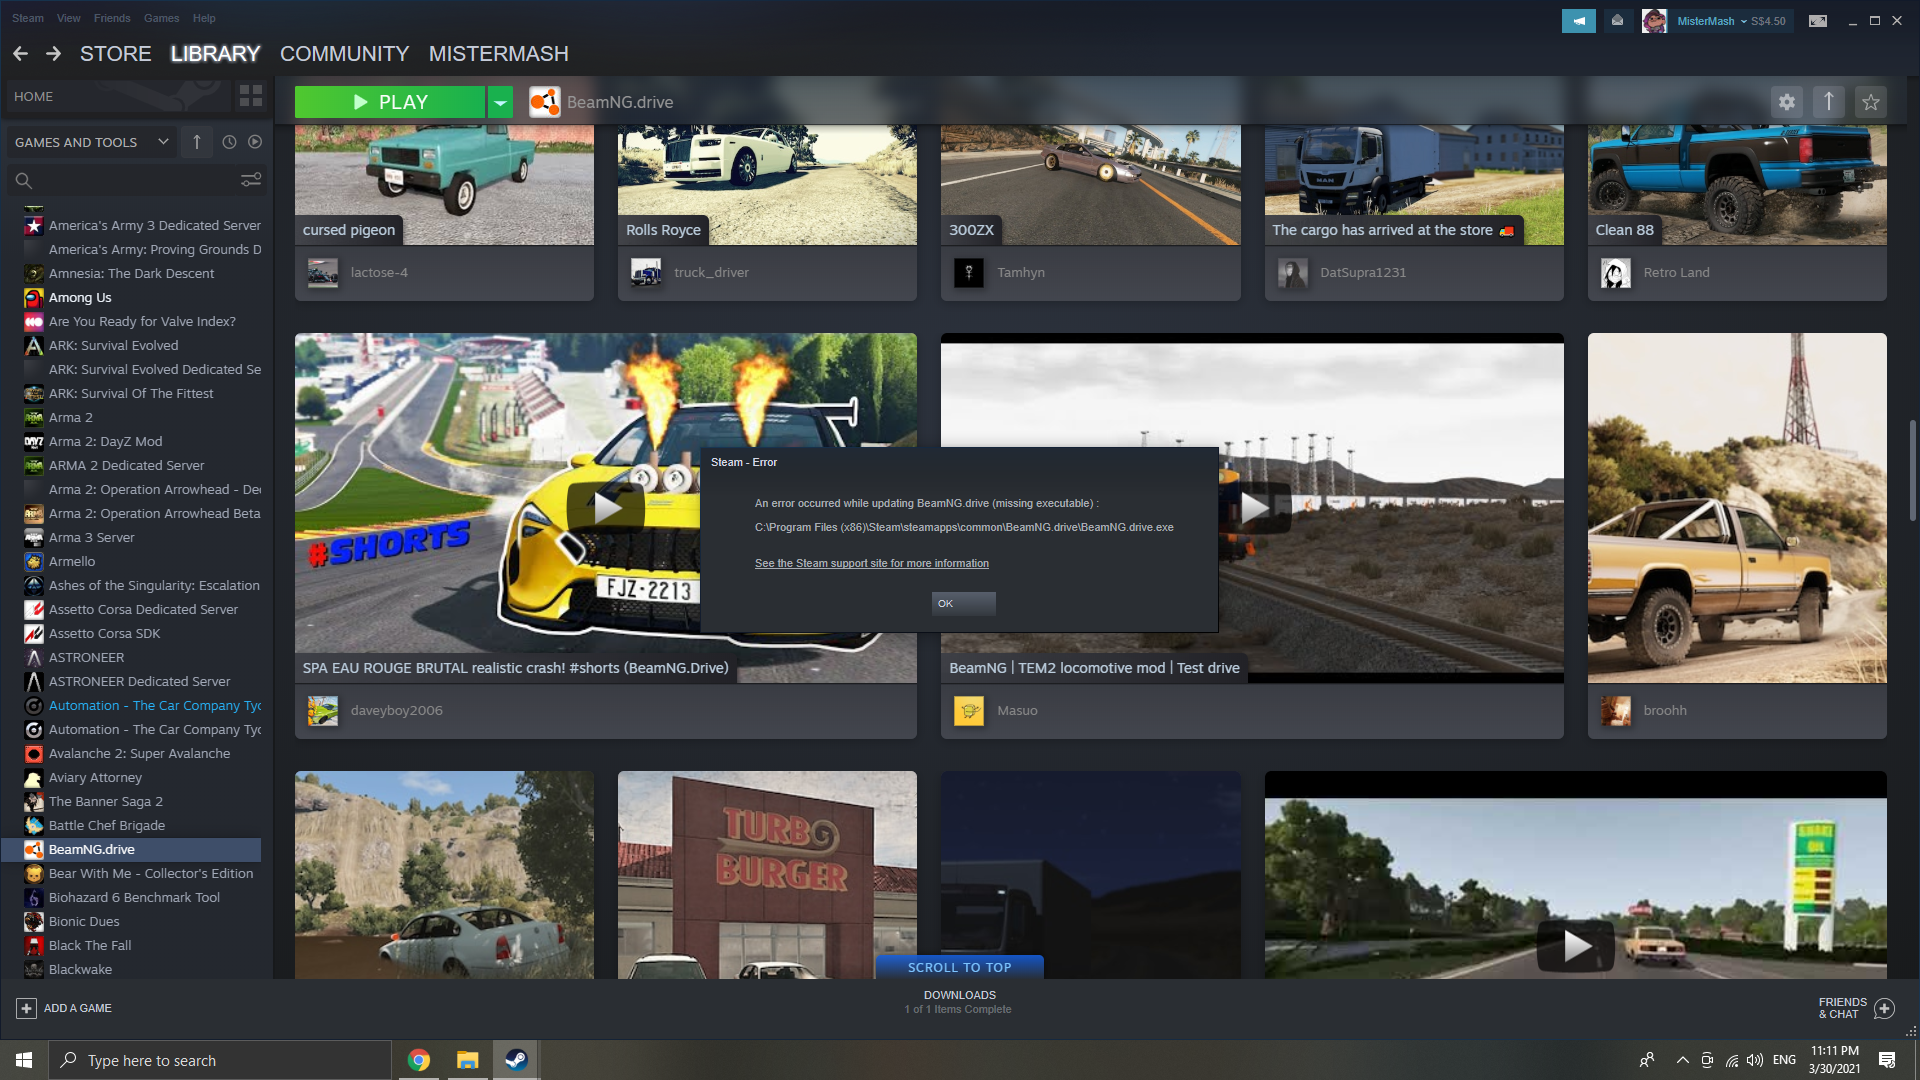Open Big Picture mode icon

pos(1818,21)
